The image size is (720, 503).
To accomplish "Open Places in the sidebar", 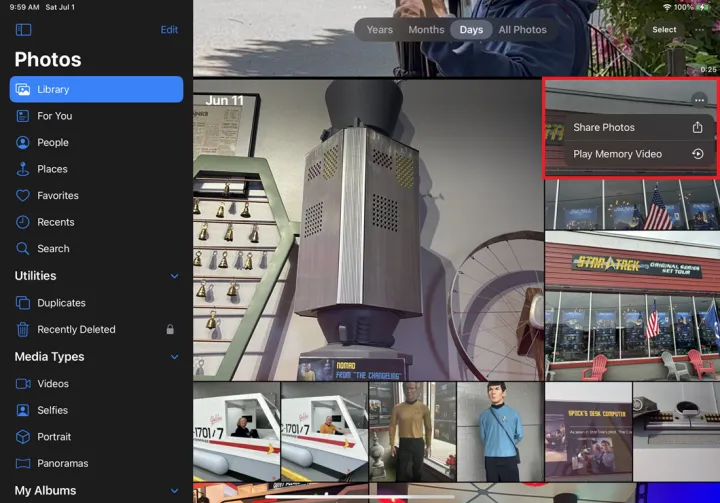I will [x=52, y=169].
